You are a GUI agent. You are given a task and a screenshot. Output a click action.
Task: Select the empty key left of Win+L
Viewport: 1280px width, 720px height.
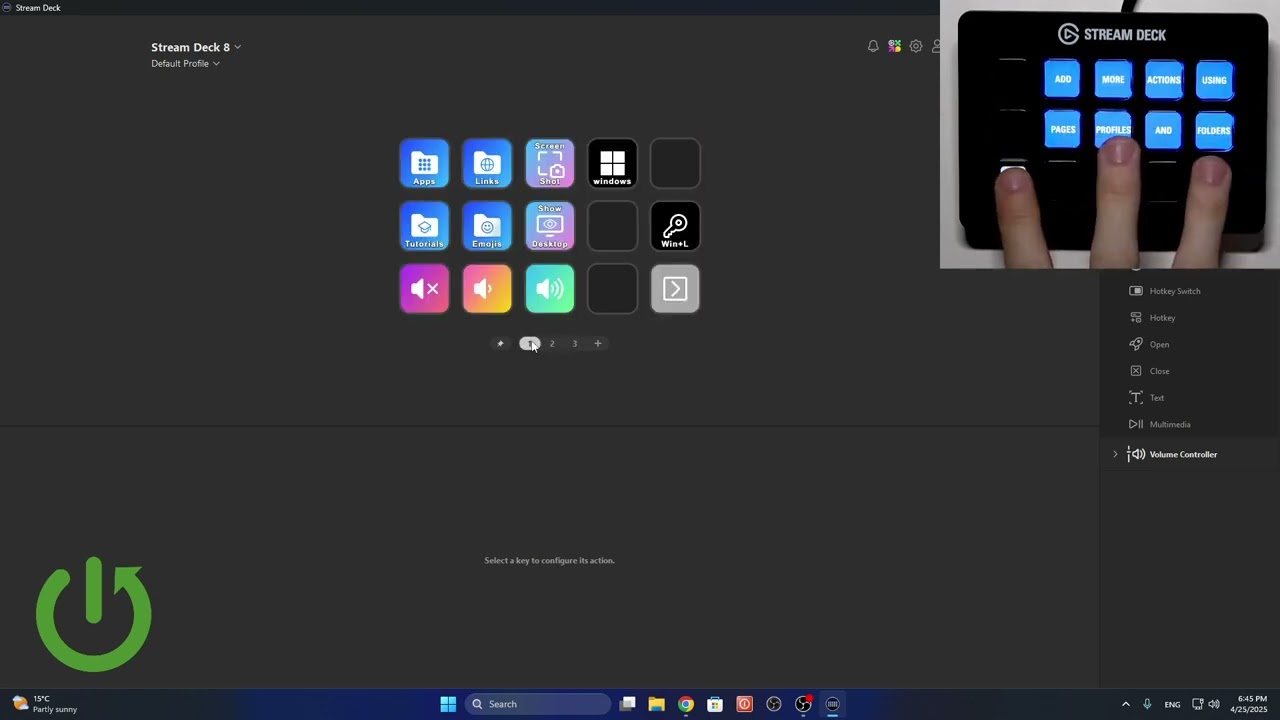612,226
